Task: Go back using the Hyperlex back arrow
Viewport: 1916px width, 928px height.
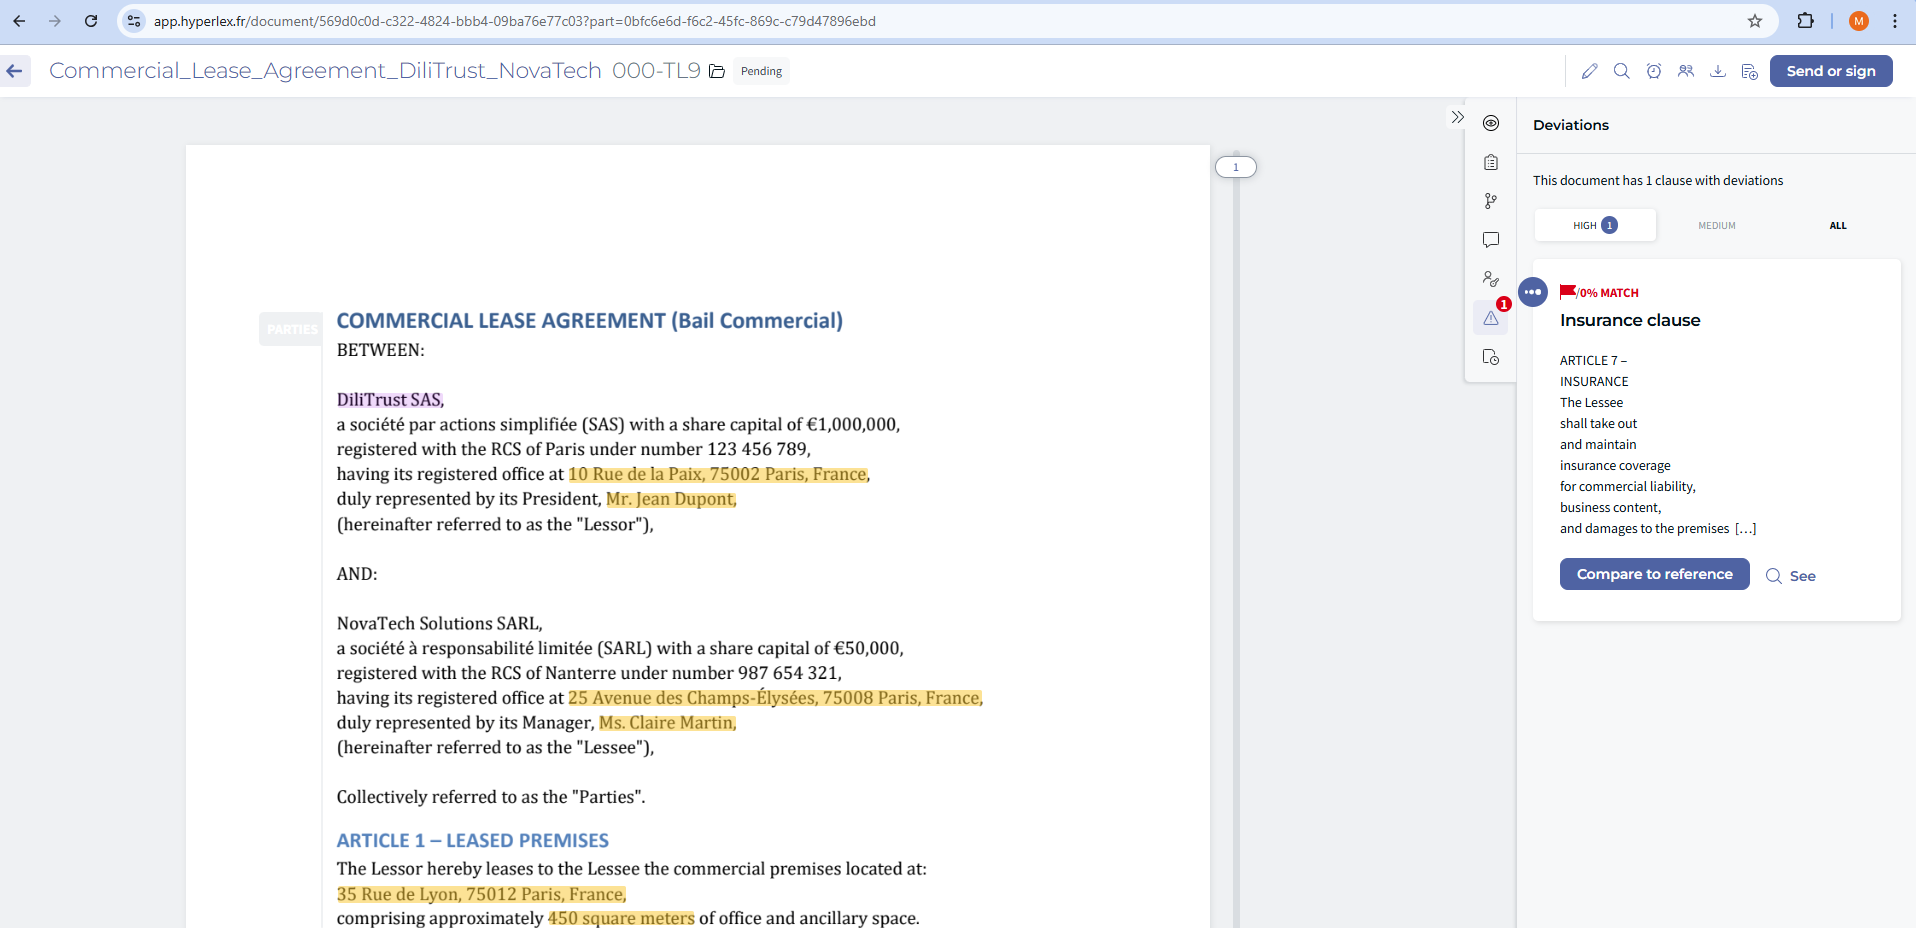Action: point(14,71)
